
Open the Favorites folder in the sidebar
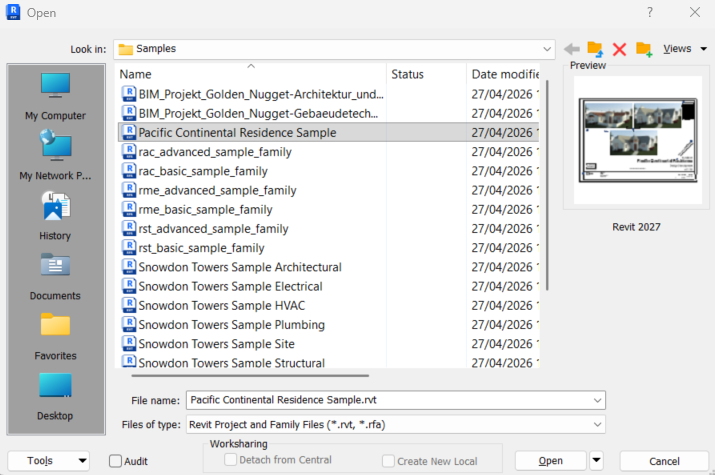click(x=55, y=337)
